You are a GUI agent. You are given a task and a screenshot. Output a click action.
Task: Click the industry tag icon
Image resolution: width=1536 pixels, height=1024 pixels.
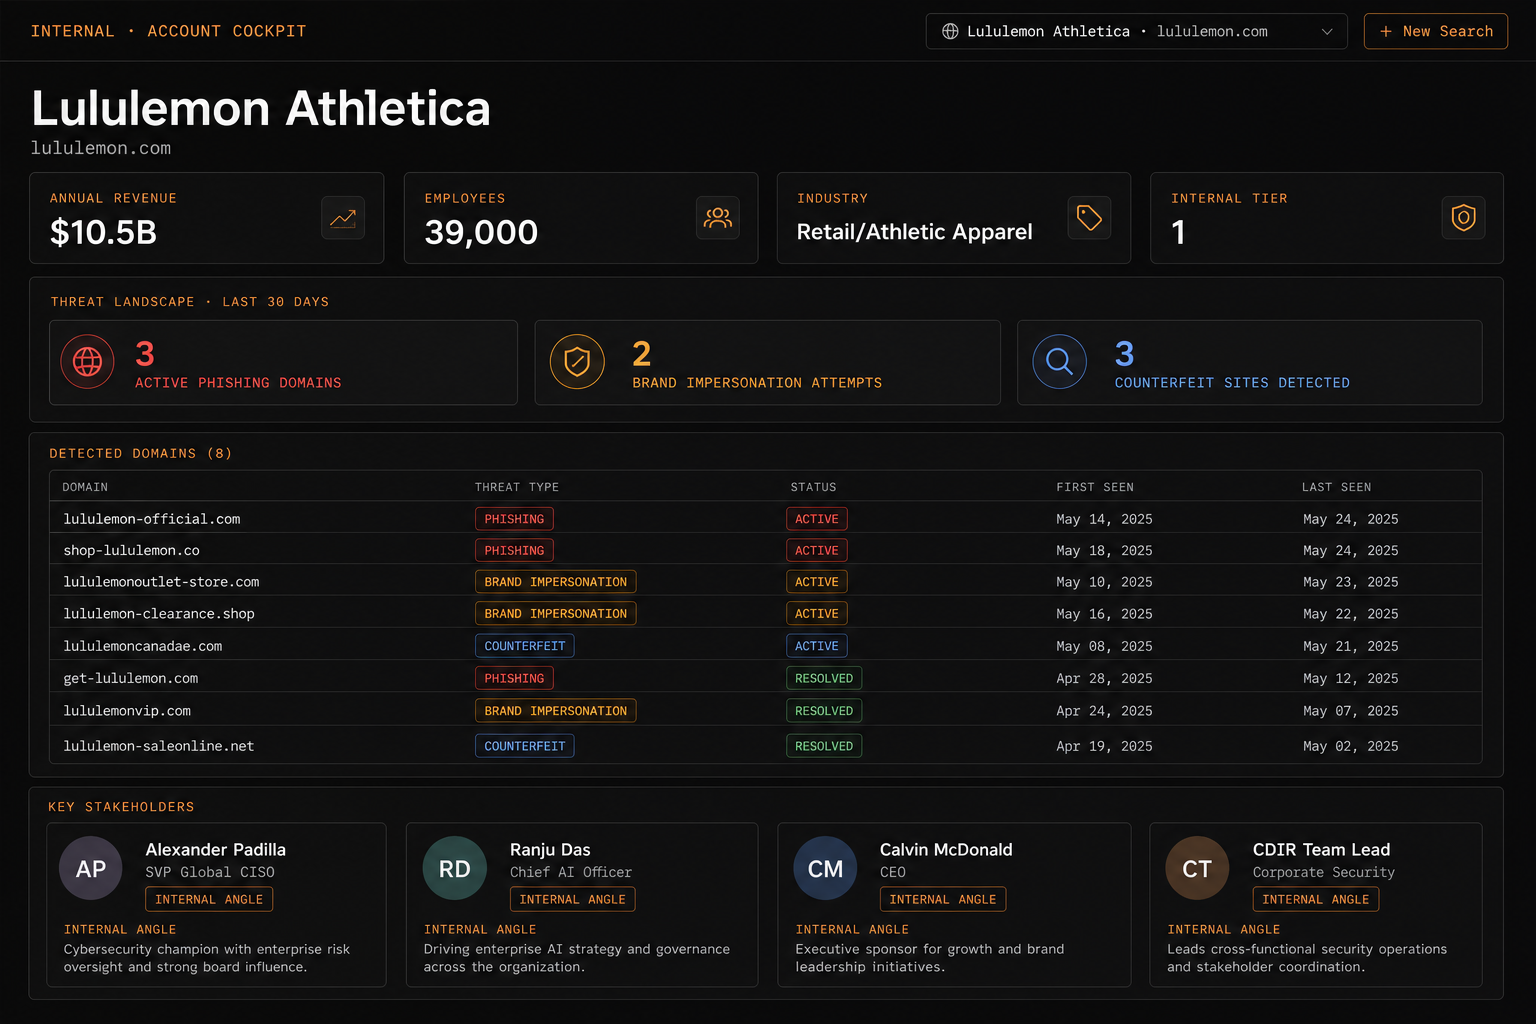tap(1089, 218)
